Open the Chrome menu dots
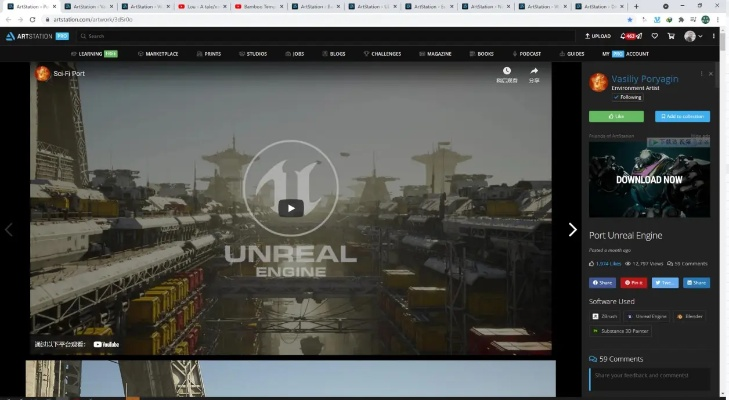The image size is (729, 400). point(718,20)
